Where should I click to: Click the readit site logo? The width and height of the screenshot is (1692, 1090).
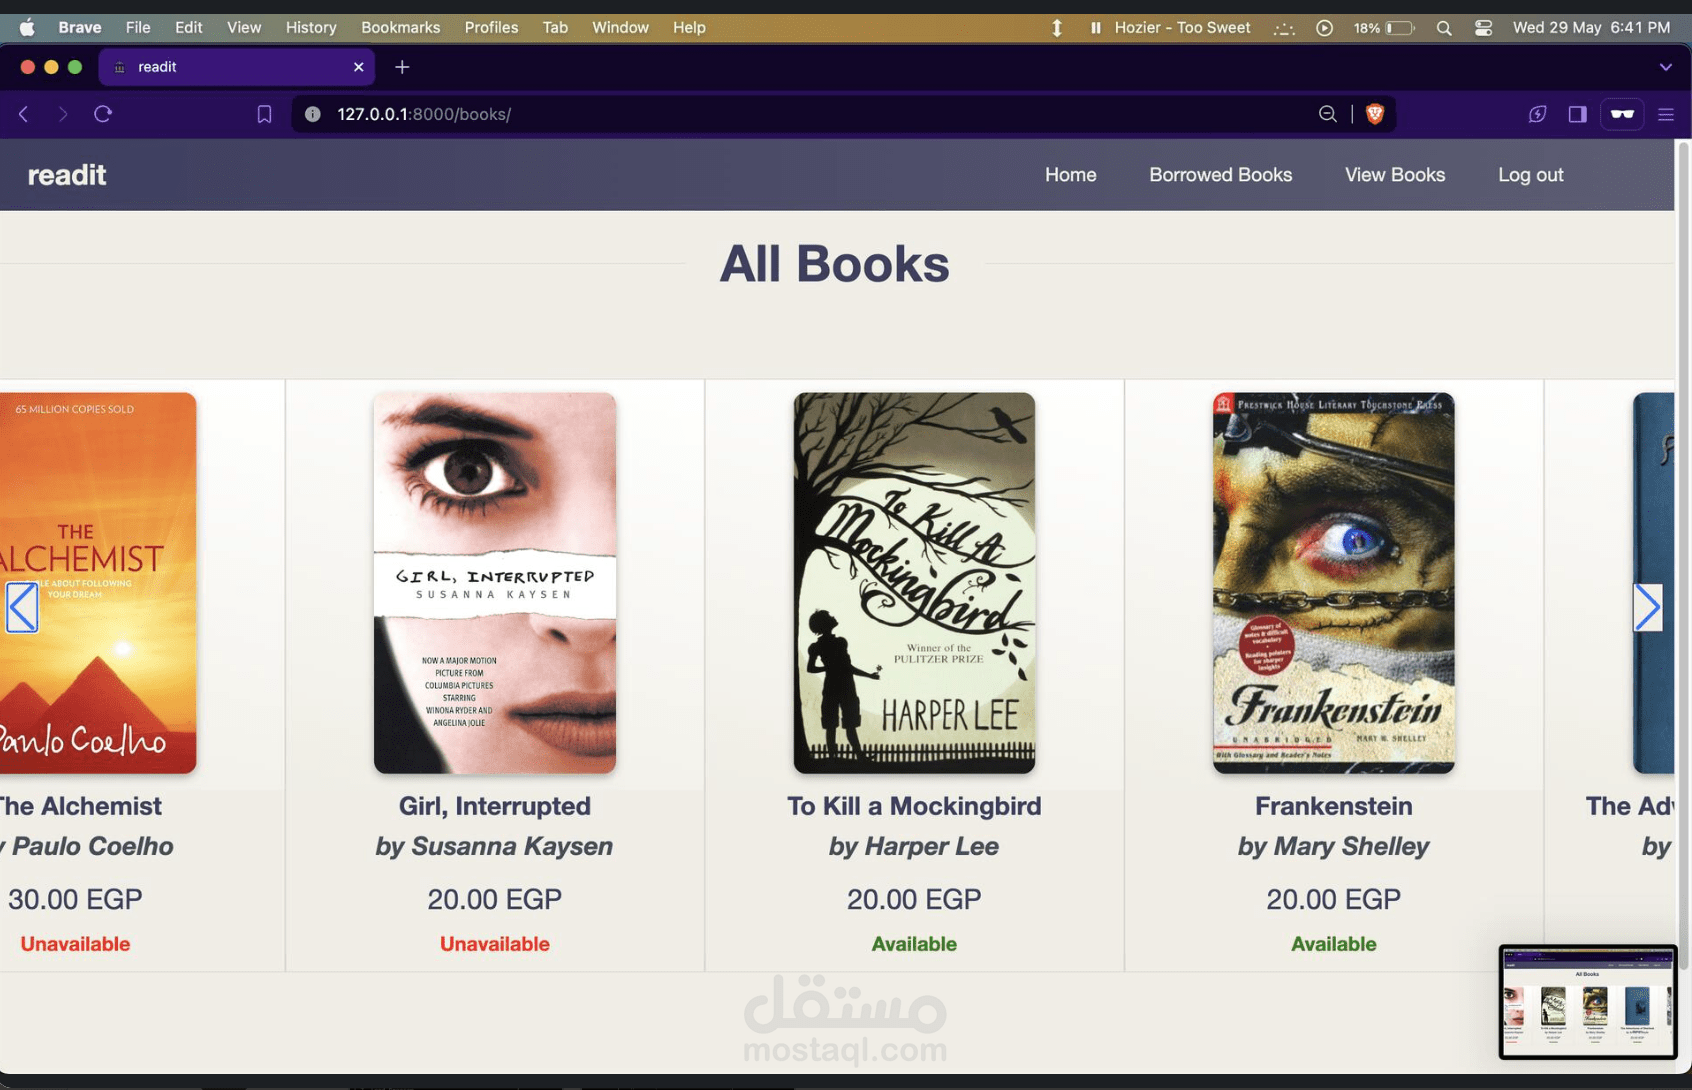[67, 175]
